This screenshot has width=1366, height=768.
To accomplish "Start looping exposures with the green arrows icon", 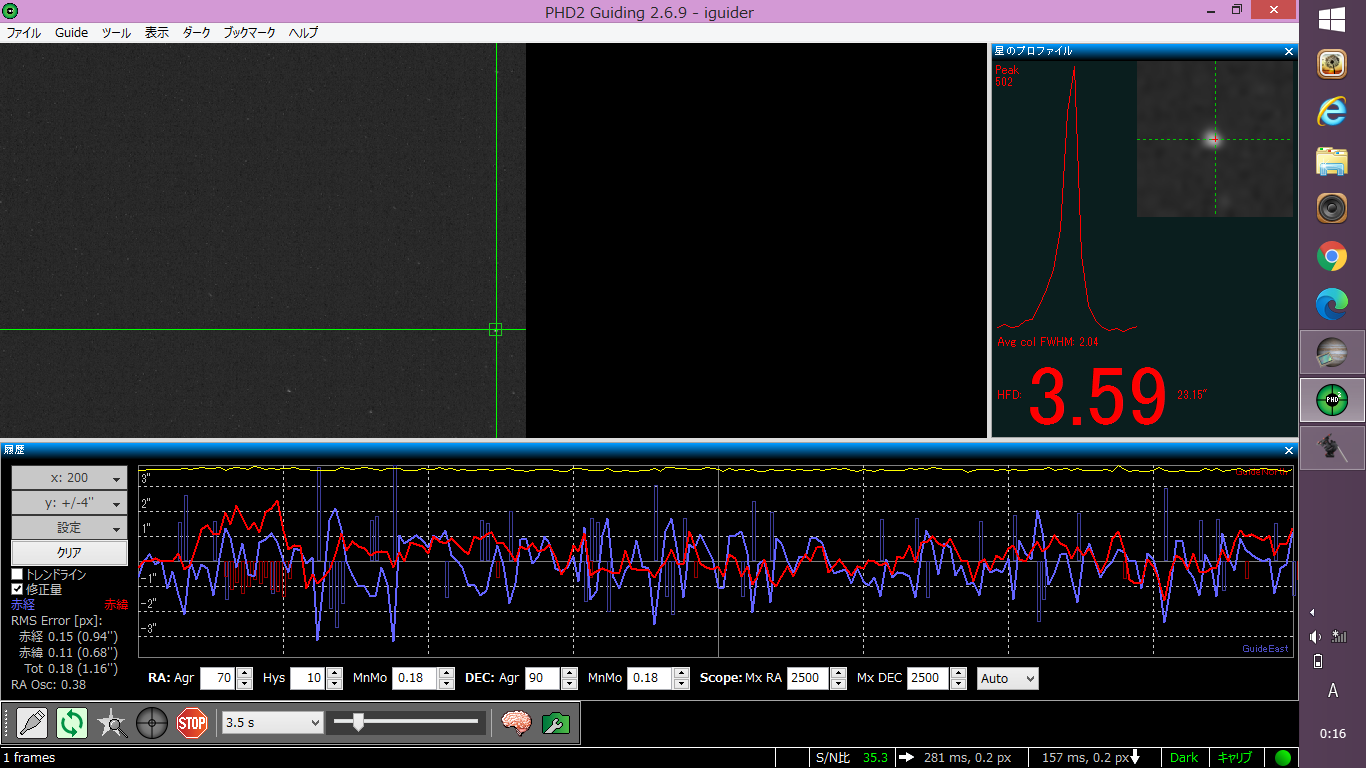I will (72, 722).
